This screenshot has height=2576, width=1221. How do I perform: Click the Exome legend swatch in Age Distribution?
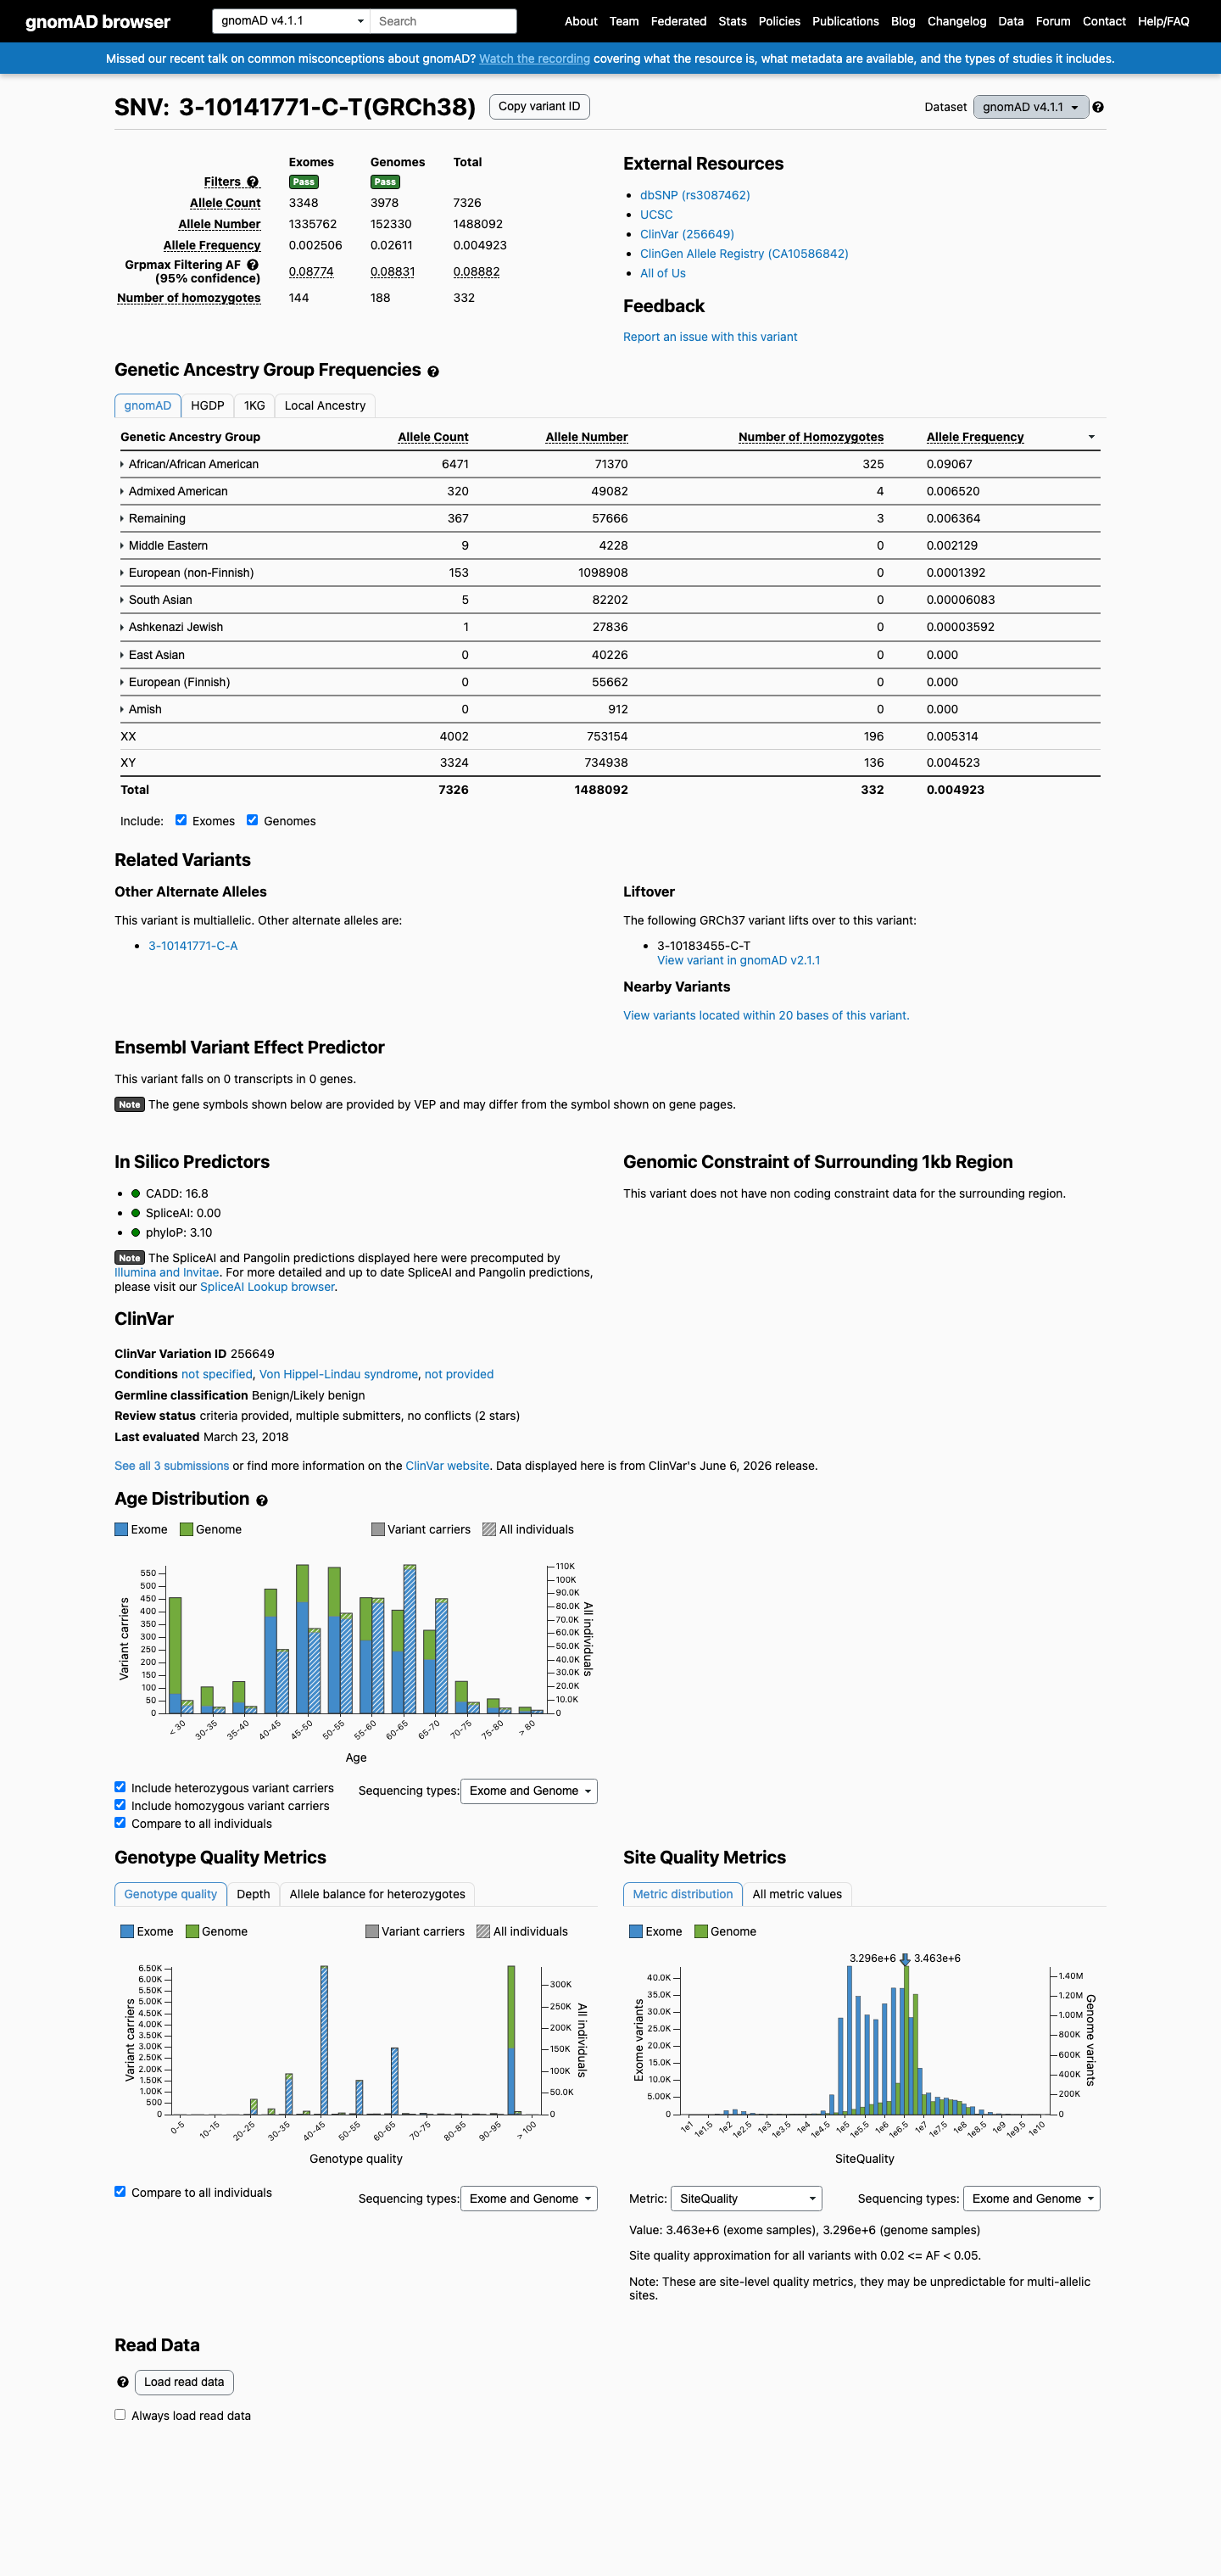[x=121, y=1529]
